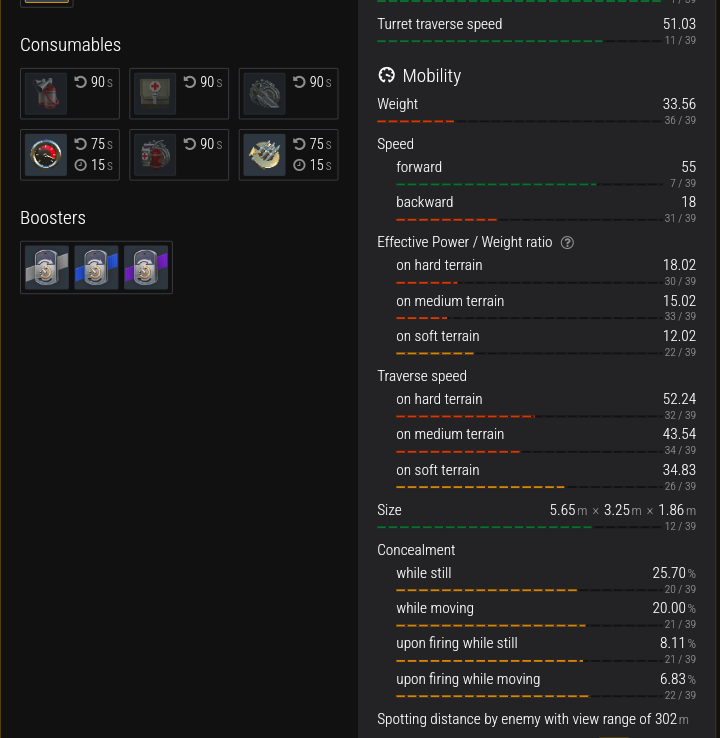
Task: Click the Consumables section heading
Action: pyautogui.click(x=71, y=45)
